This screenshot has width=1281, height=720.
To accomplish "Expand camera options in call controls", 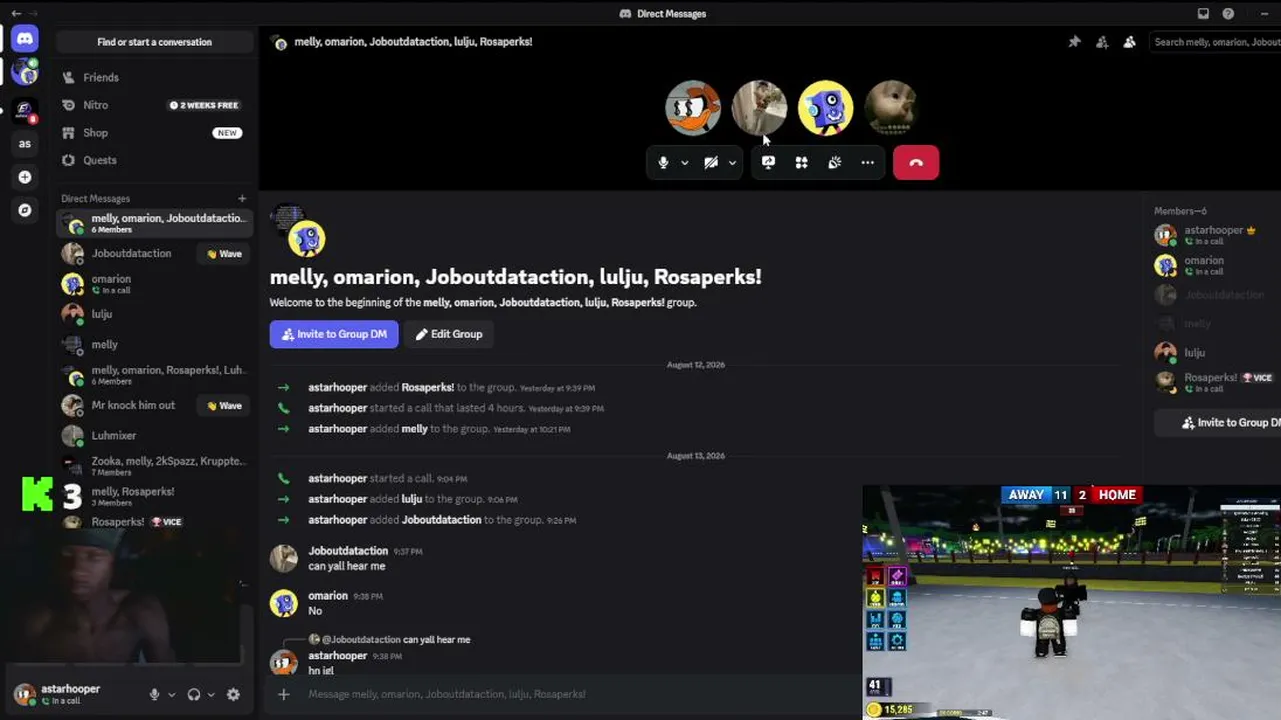I will click(x=732, y=163).
